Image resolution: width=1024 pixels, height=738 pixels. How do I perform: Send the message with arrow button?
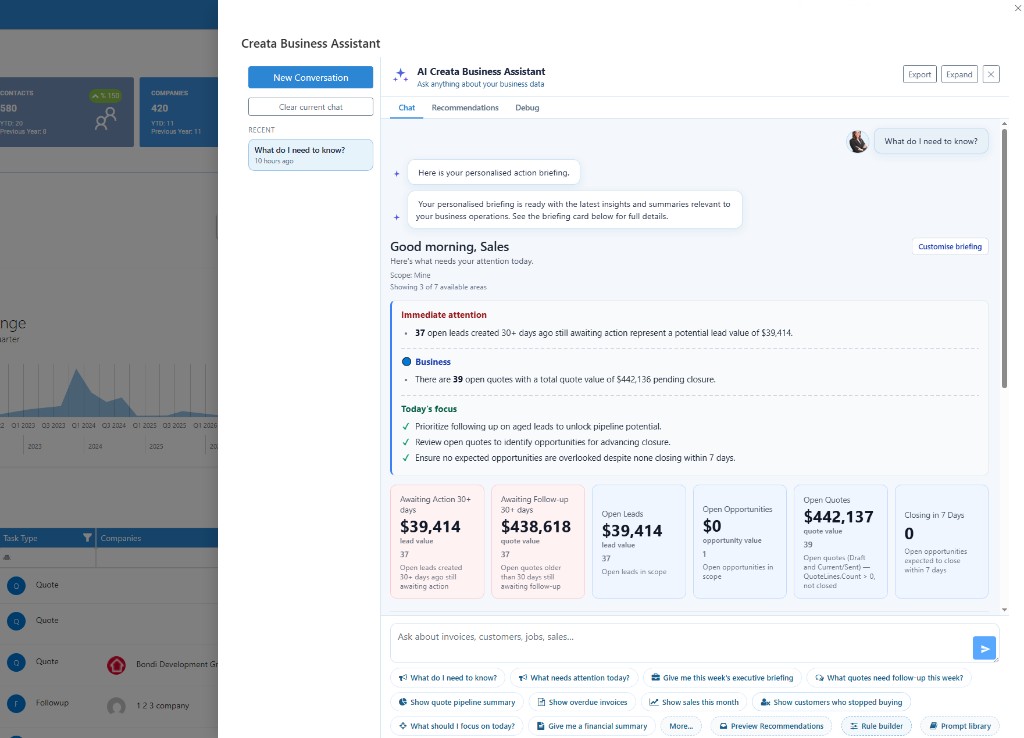tap(984, 649)
